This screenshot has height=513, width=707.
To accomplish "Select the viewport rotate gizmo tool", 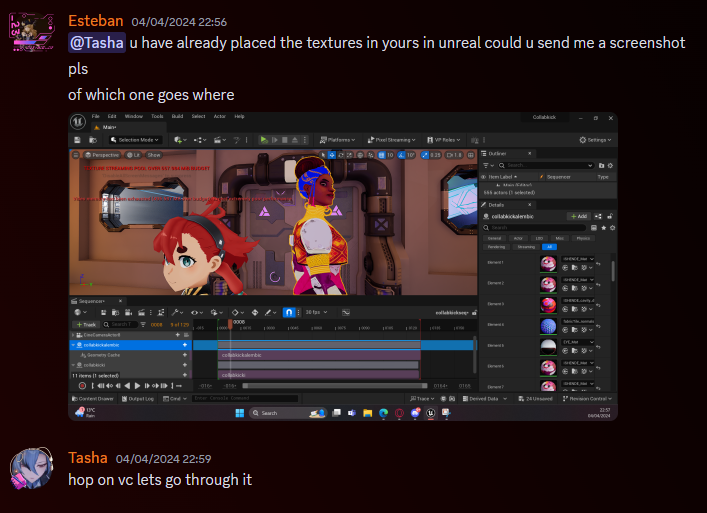I will [341, 155].
